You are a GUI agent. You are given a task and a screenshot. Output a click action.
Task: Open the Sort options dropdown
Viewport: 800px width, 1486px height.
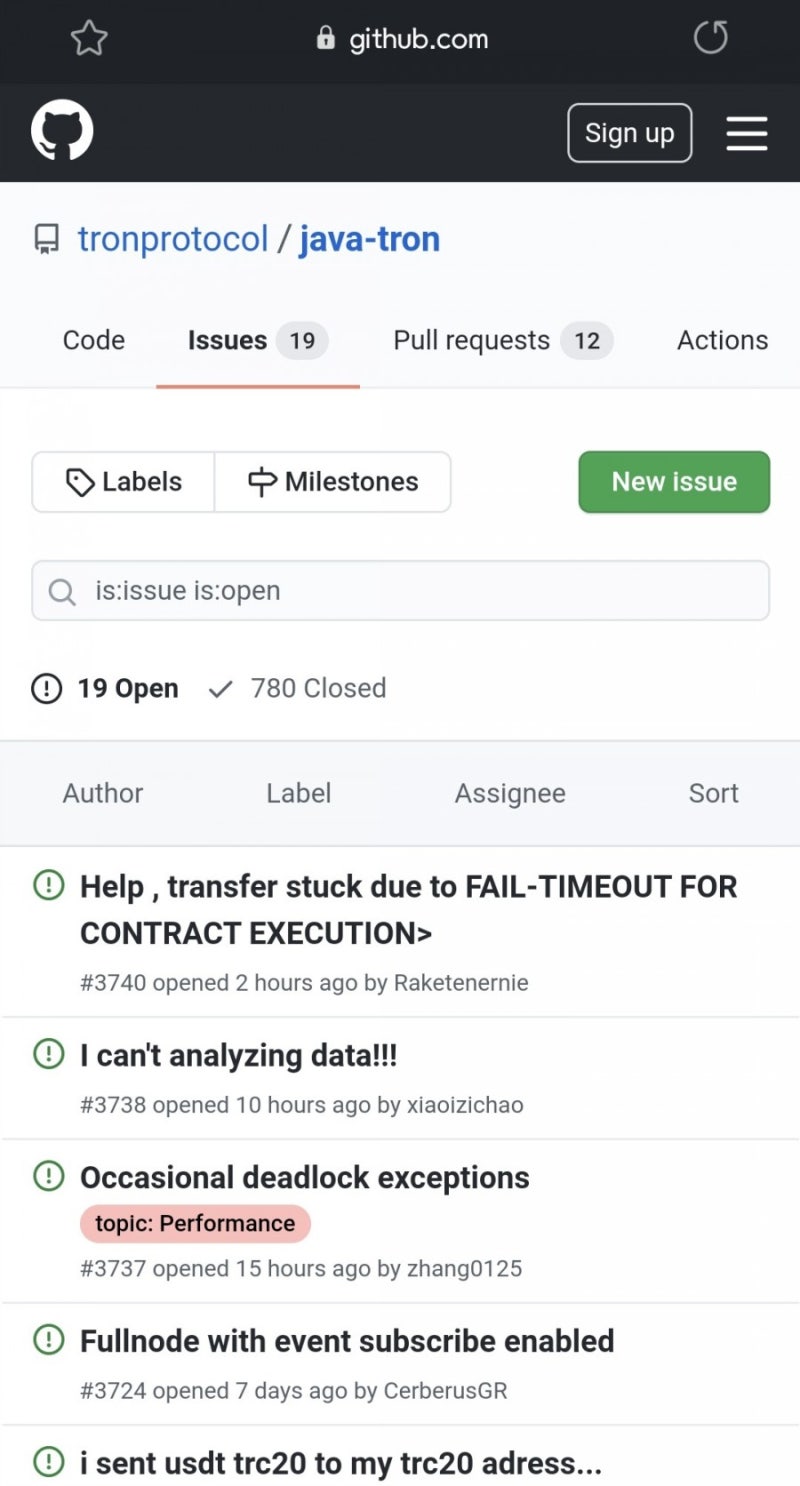click(713, 793)
